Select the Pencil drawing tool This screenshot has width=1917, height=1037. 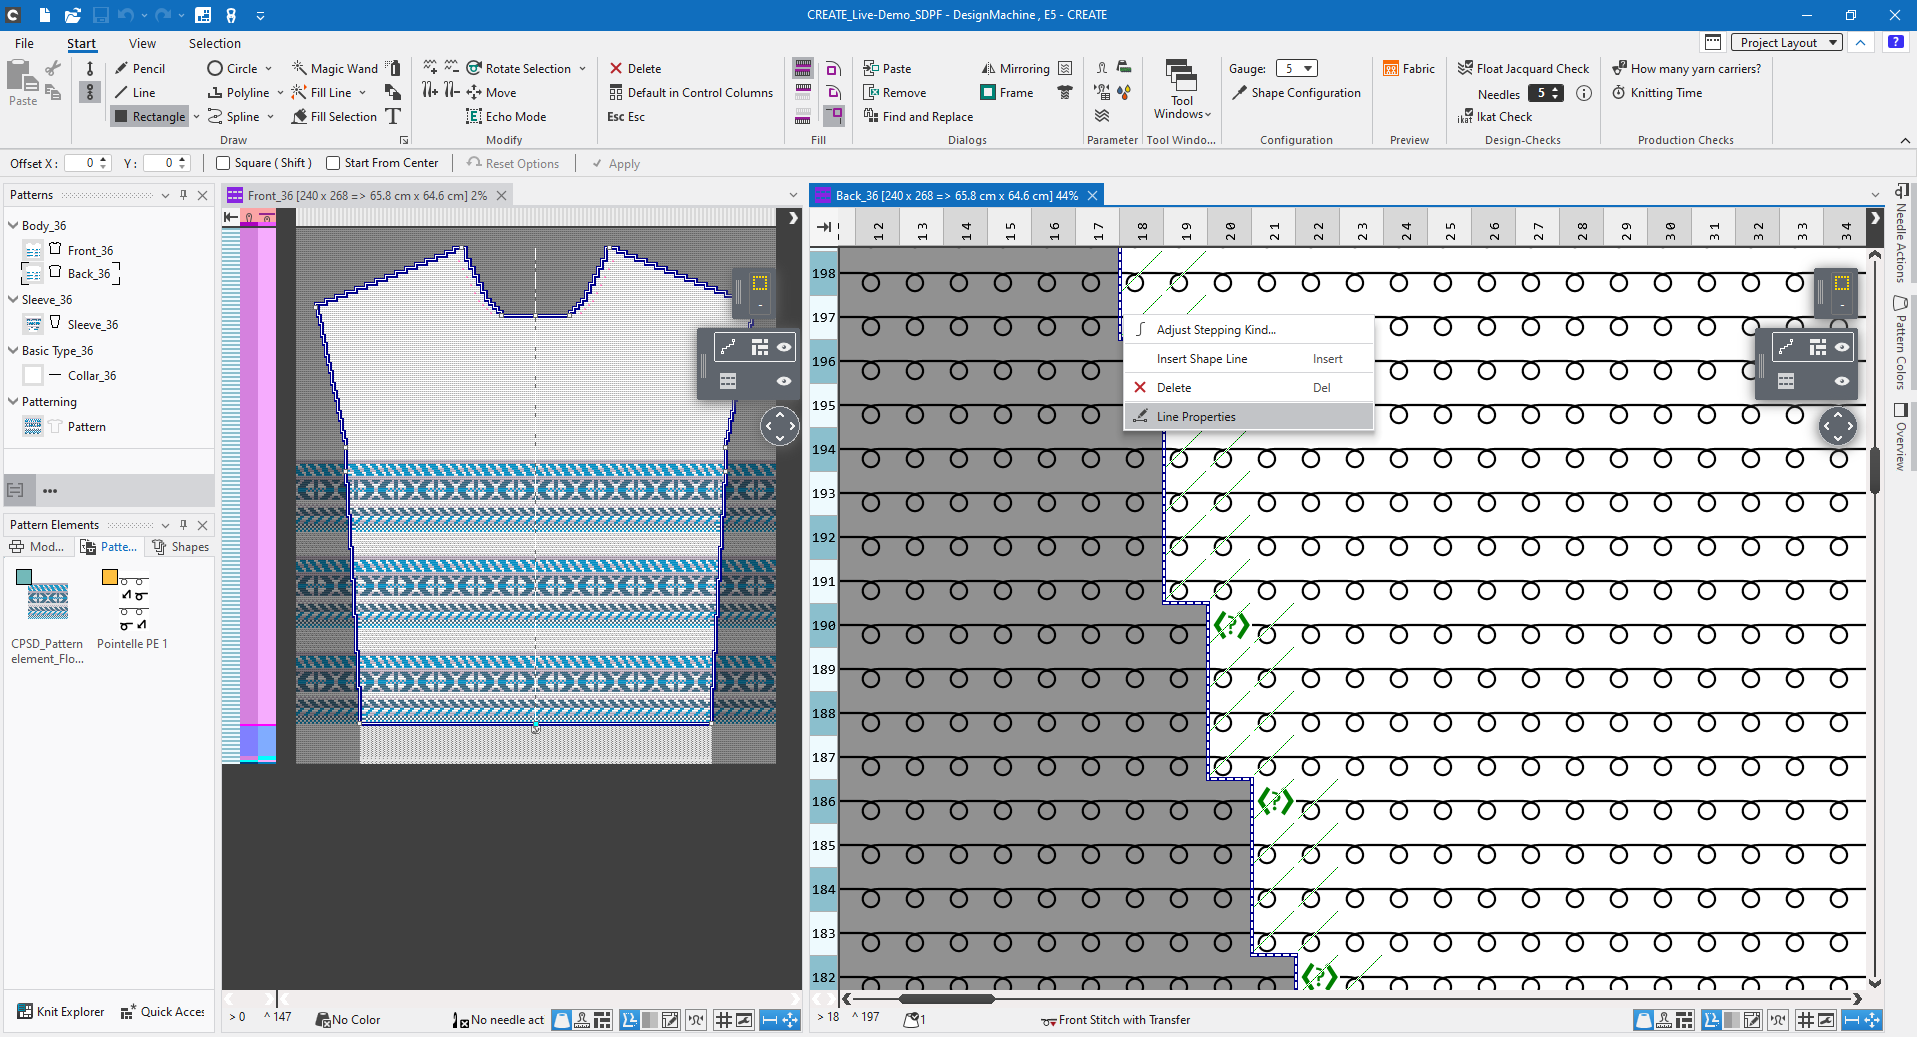tap(139, 68)
